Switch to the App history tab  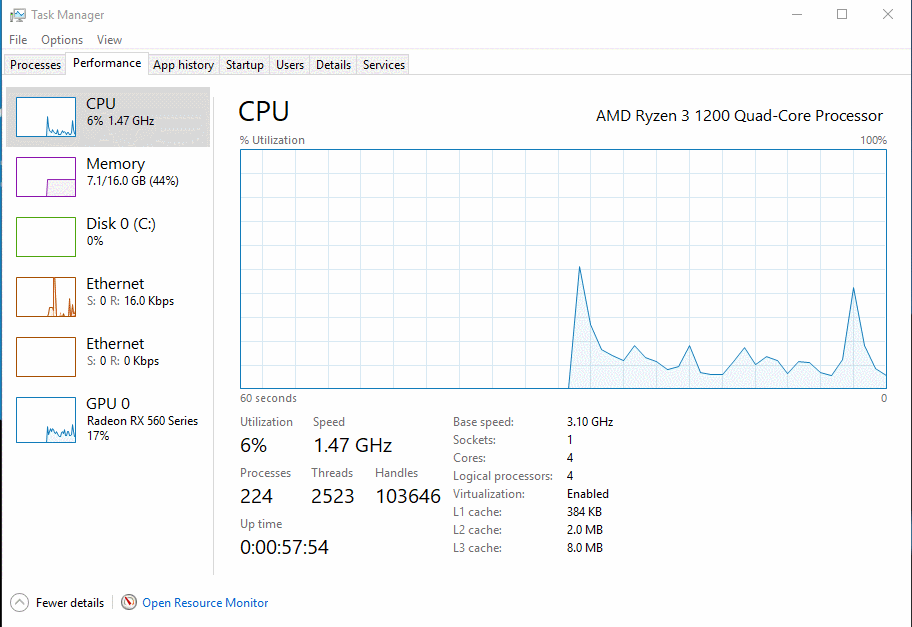pyautogui.click(x=183, y=65)
